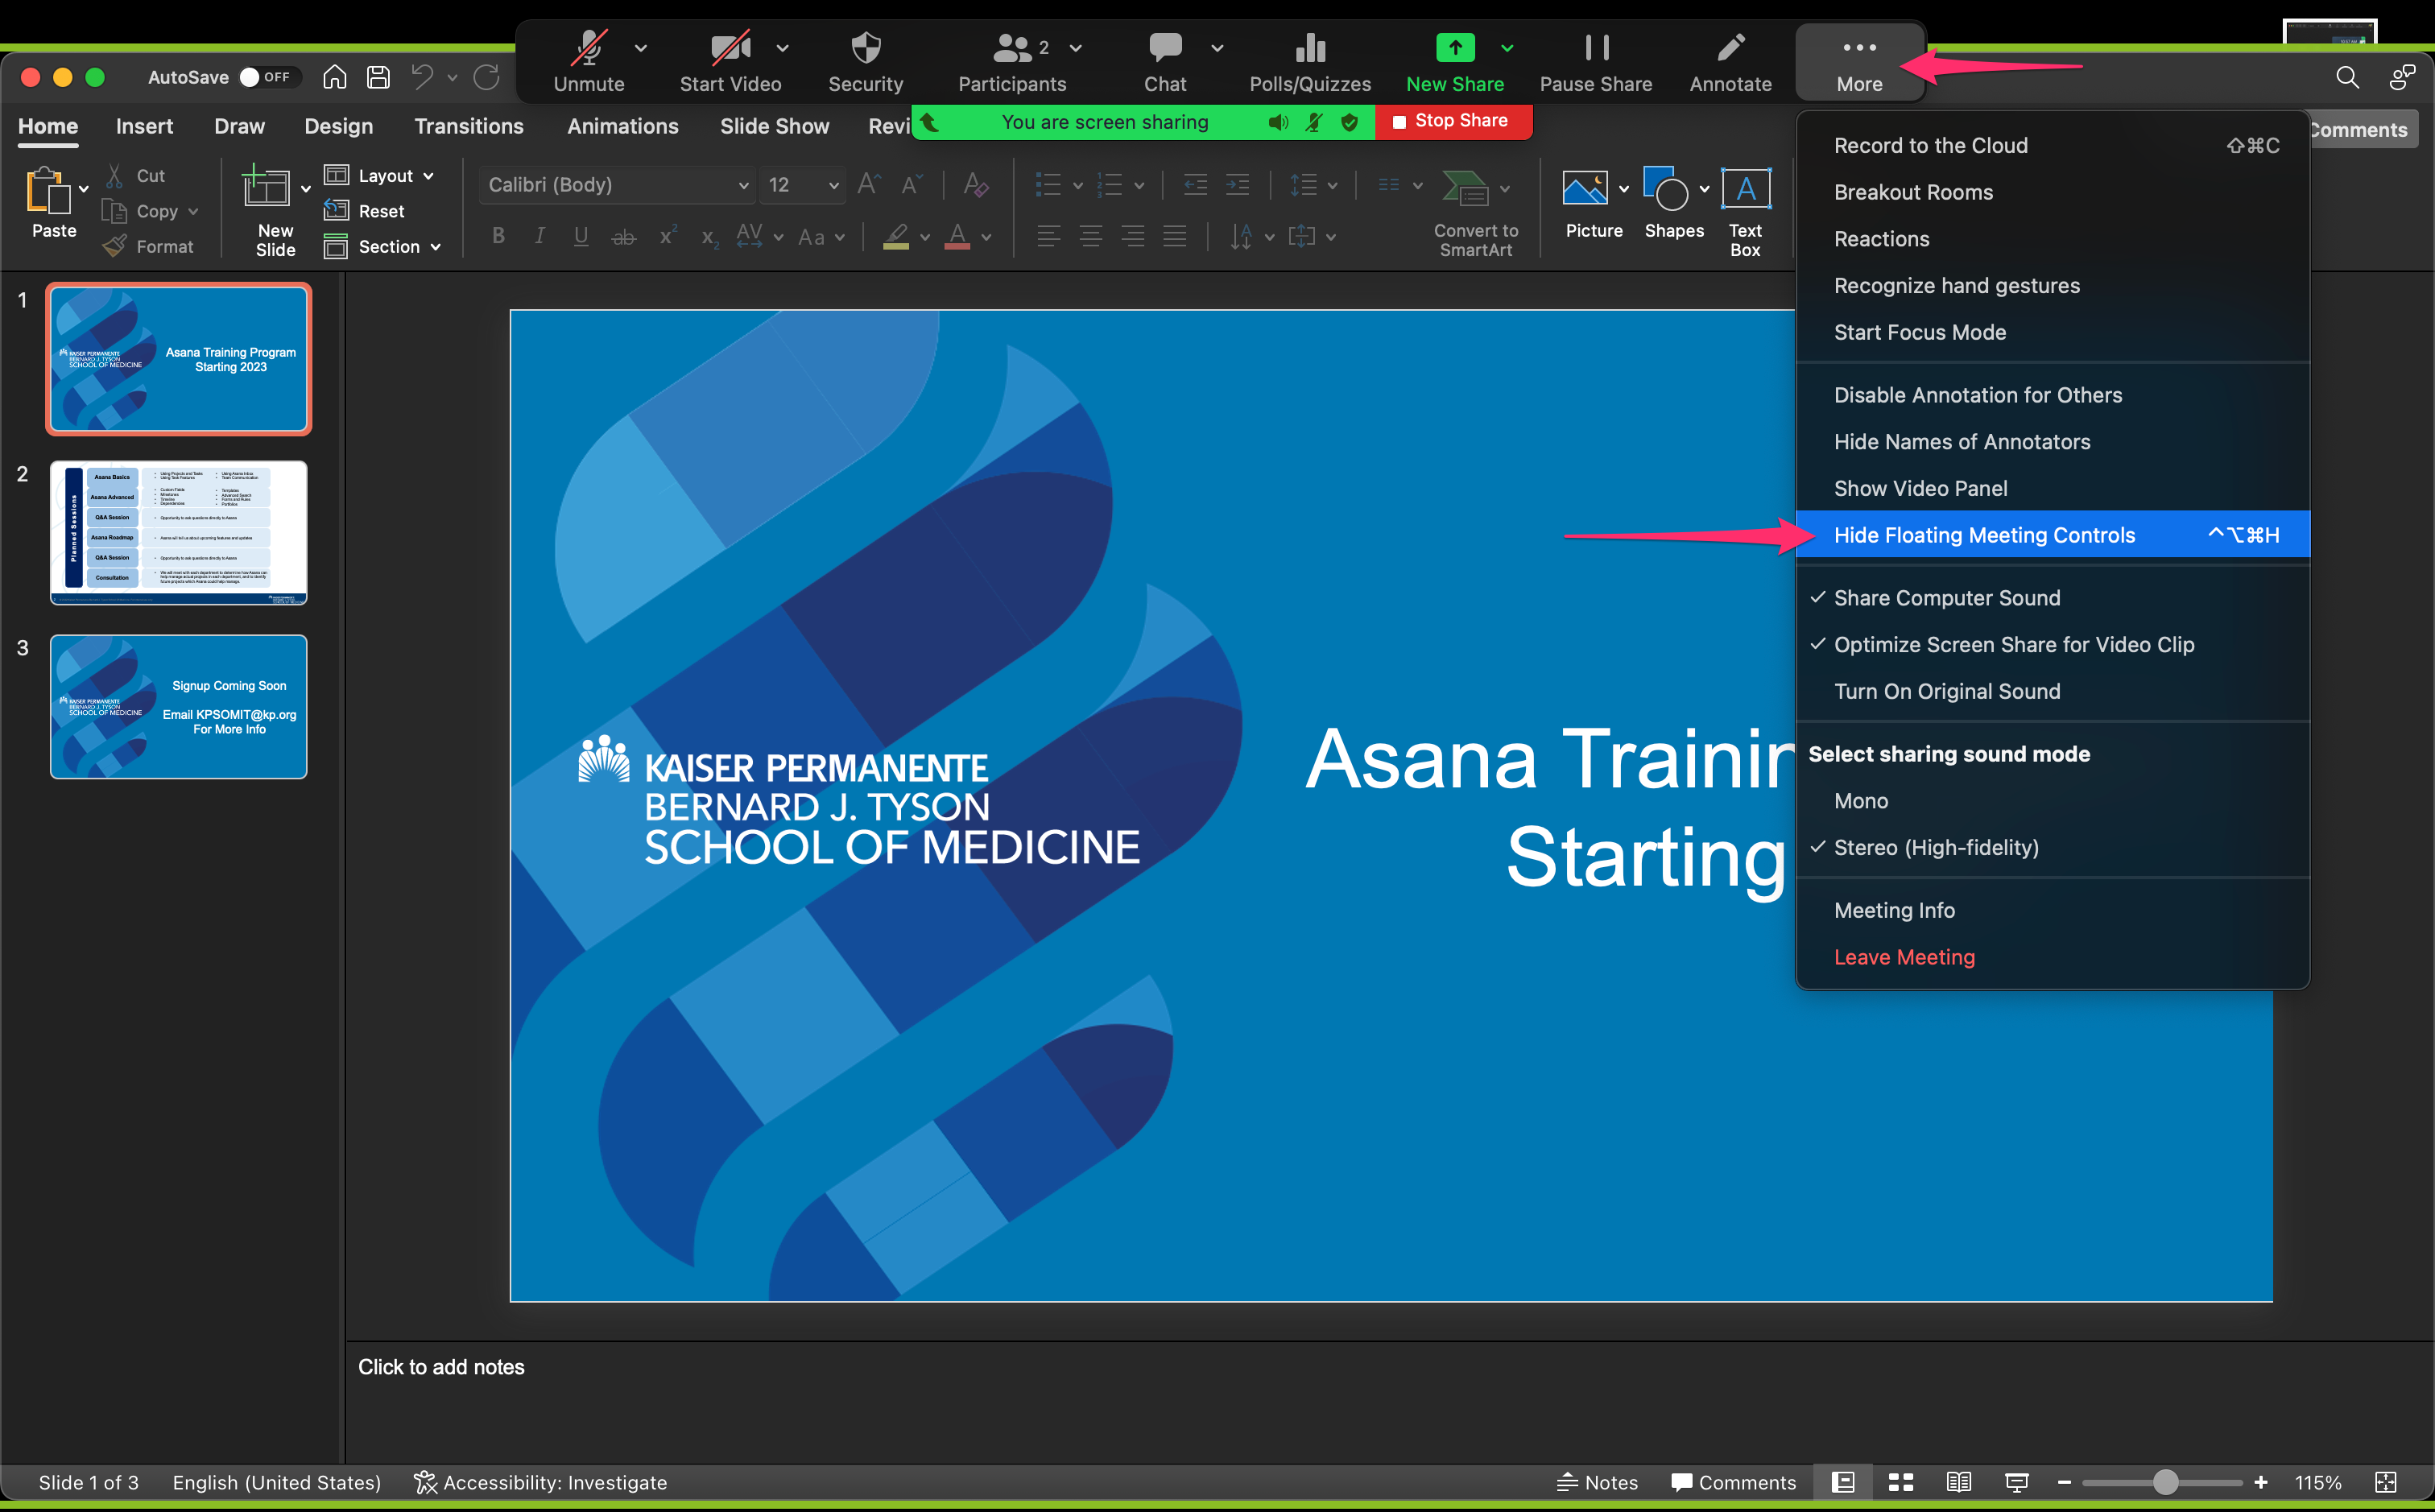The width and height of the screenshot is (2435, 1512).
Task: Open the Calibri (Body) font dropdown
Action: (616, 185)
